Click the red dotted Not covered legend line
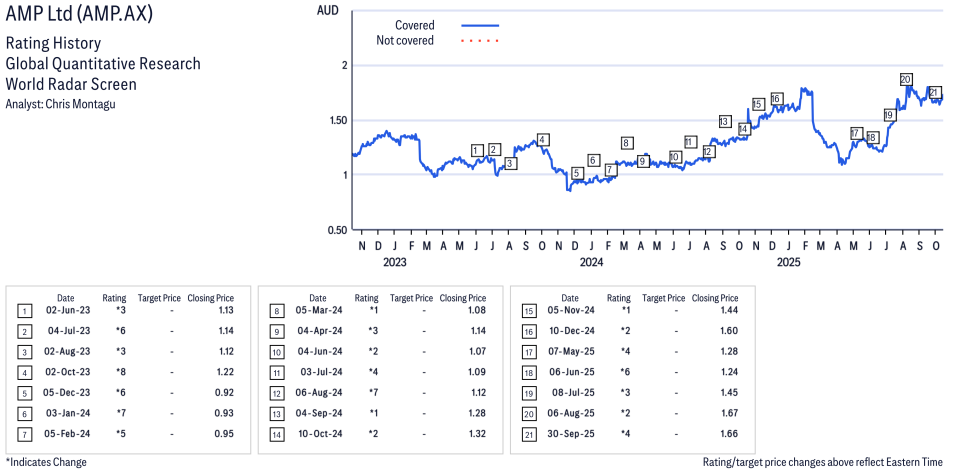The image size is (954, 469). point(480,41)
